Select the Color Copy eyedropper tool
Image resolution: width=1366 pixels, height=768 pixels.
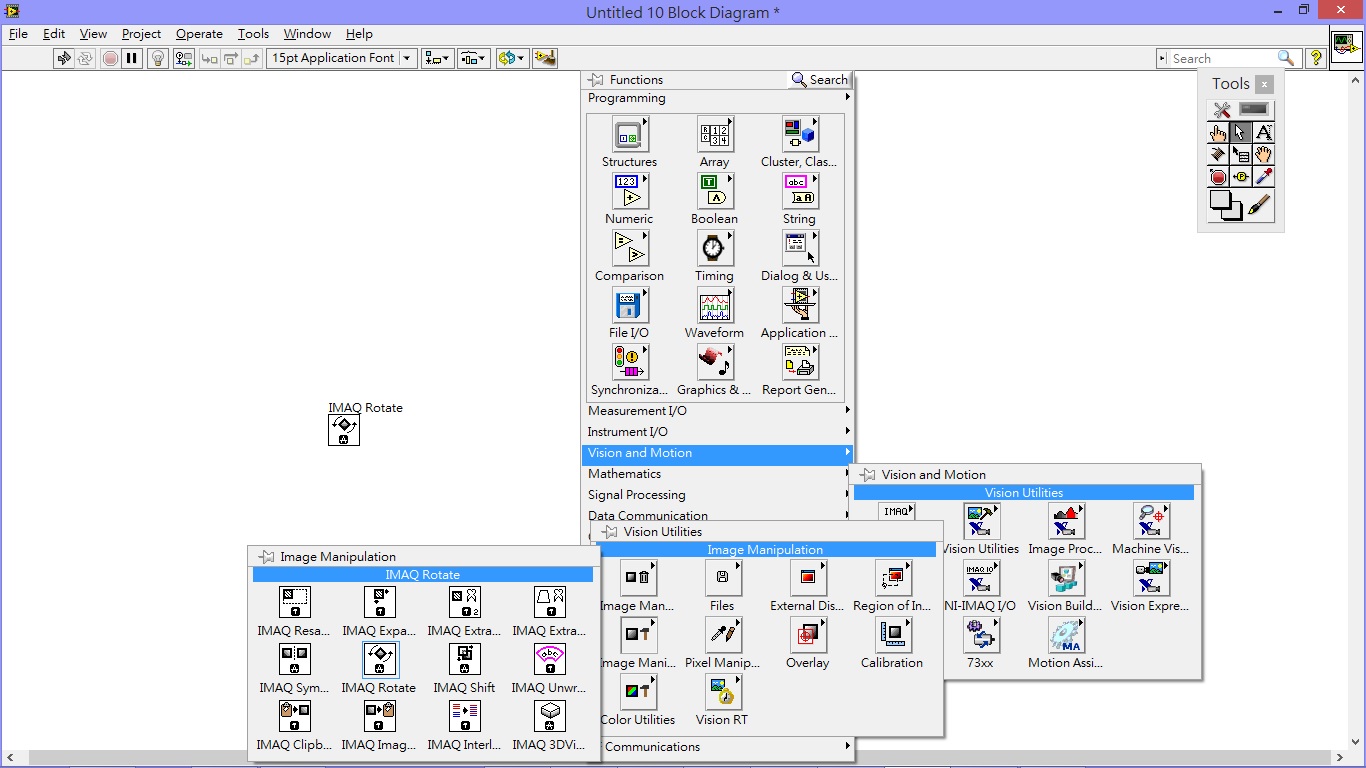(1264, 177)
